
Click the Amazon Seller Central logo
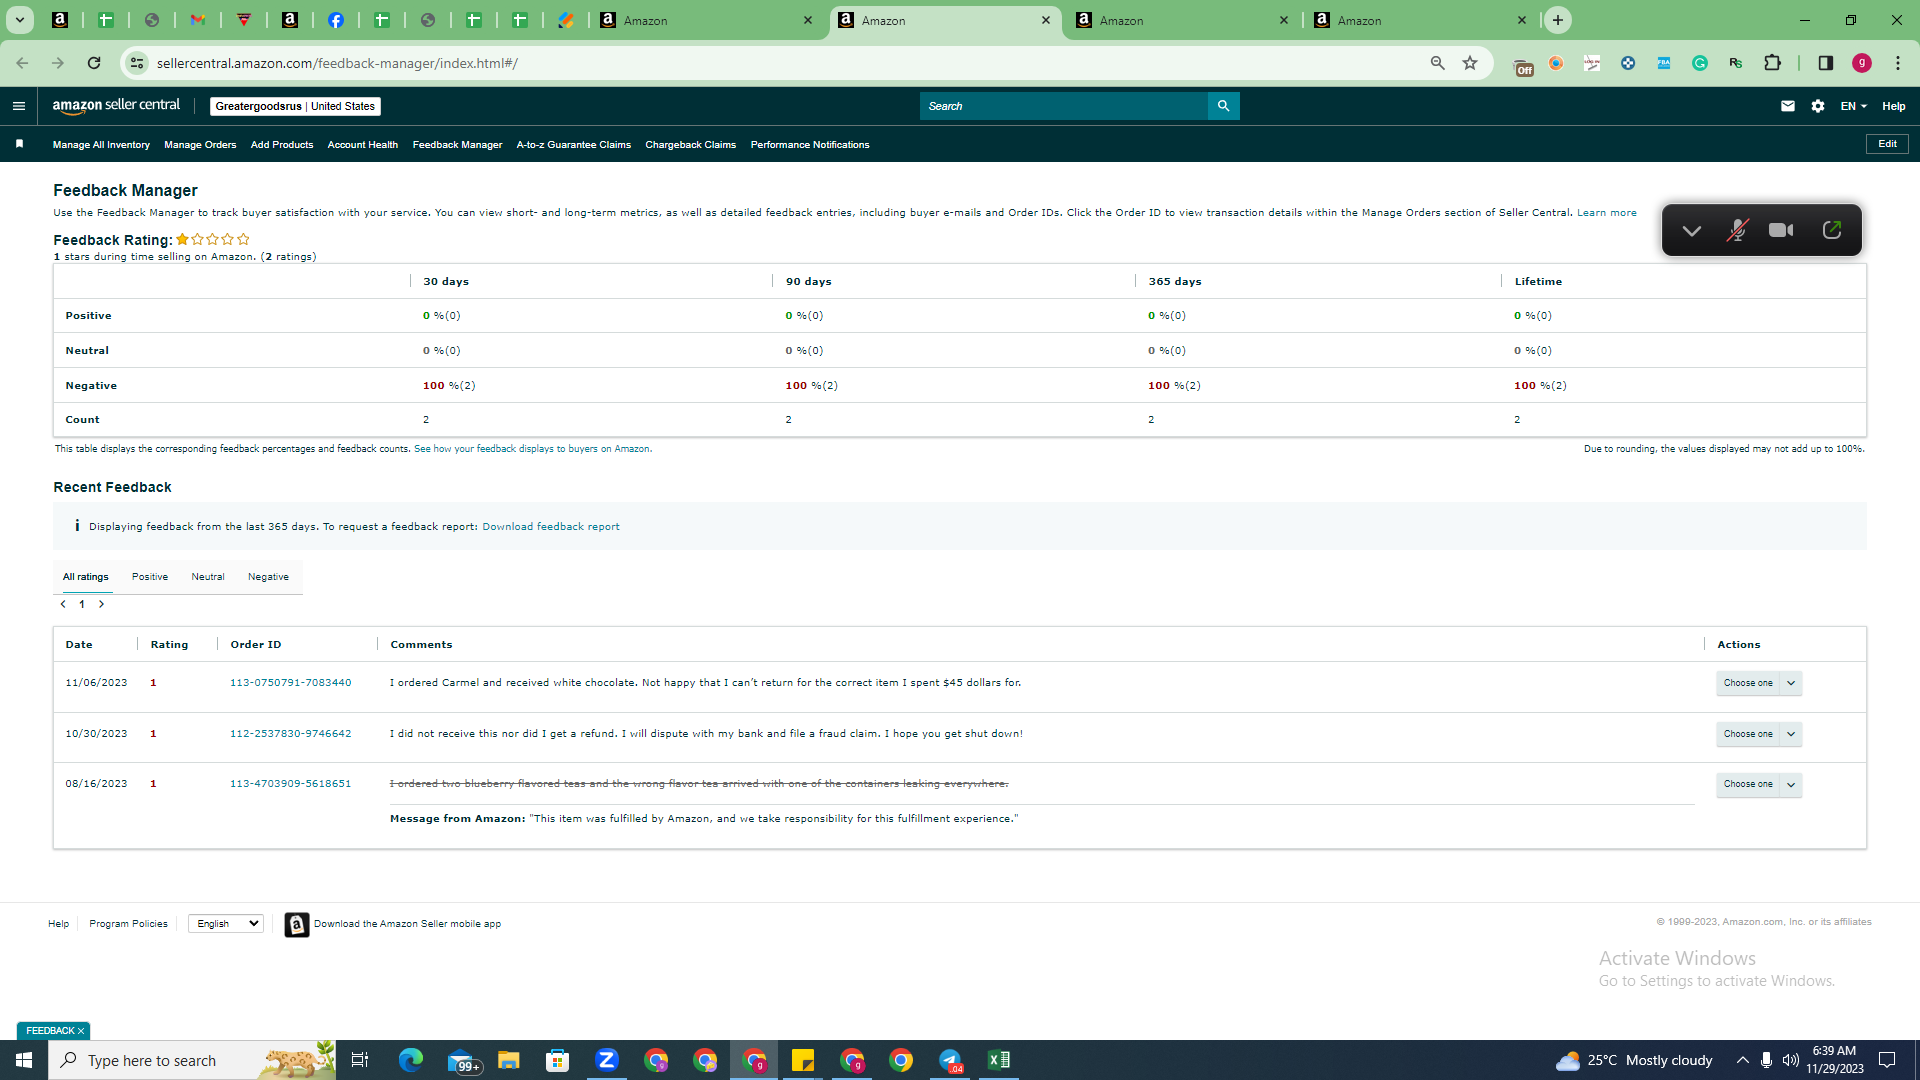116,106
